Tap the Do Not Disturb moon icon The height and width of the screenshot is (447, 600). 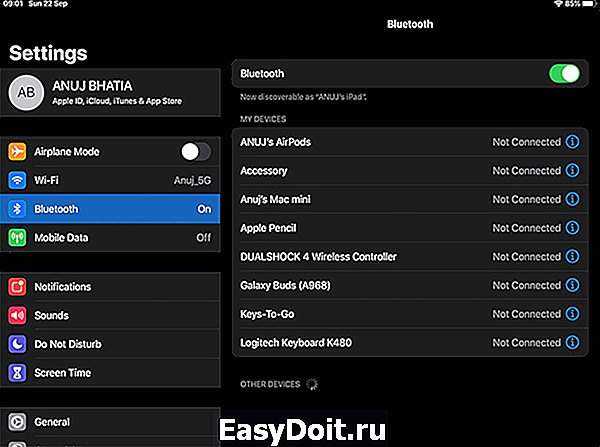pyautogui.click(x=17, y=344)
